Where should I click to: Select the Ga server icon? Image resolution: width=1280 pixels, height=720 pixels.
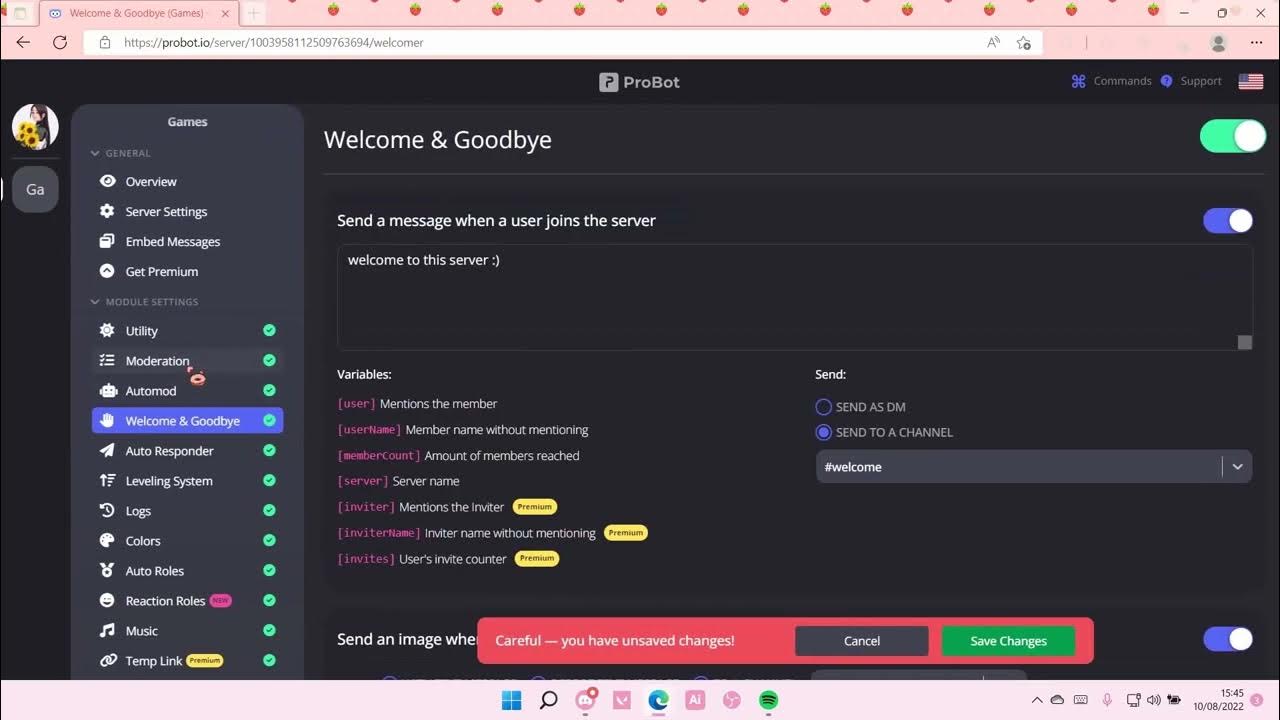pyautogui.click(x=35, y=189)
